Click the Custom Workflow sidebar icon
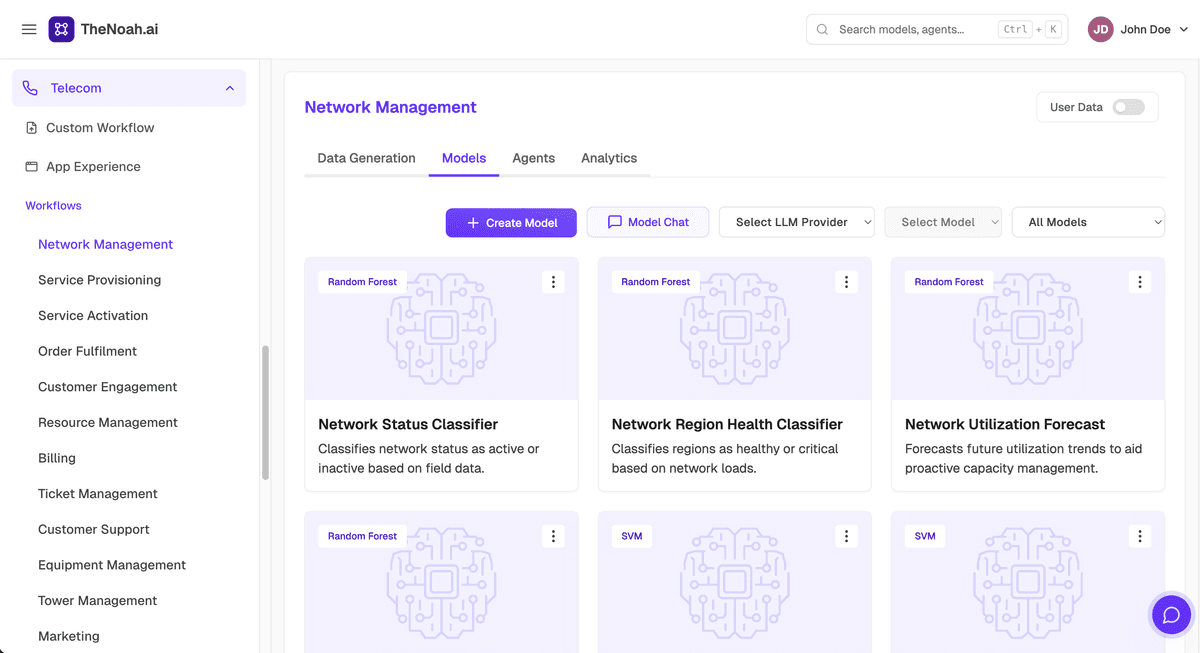1200x653 pixels. pyautogui.click(x=32, y=128)
